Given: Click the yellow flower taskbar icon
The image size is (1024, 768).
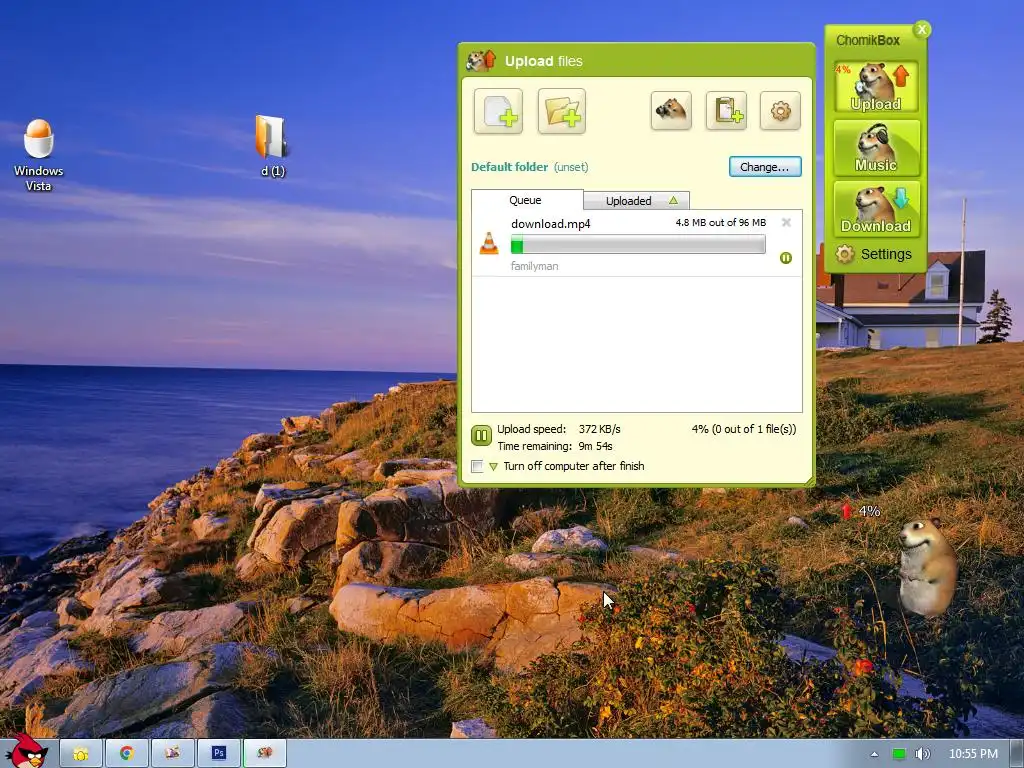Looking at the screenshot, I should (x=81, y=754).
